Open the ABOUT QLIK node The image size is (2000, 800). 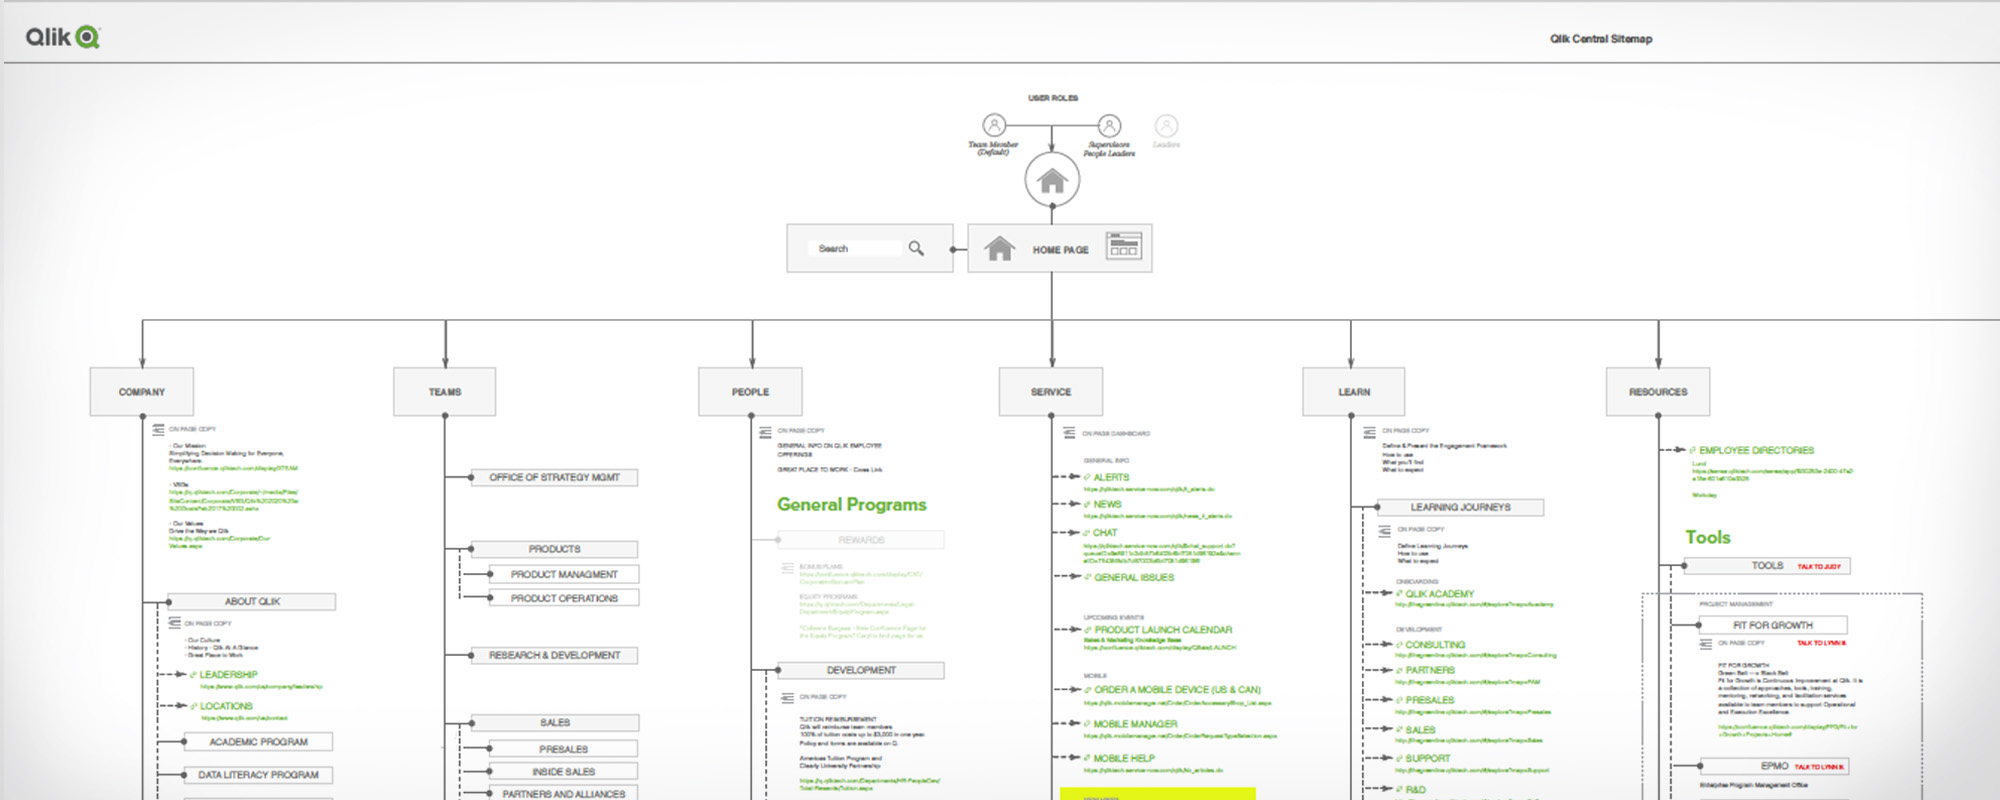252,602
